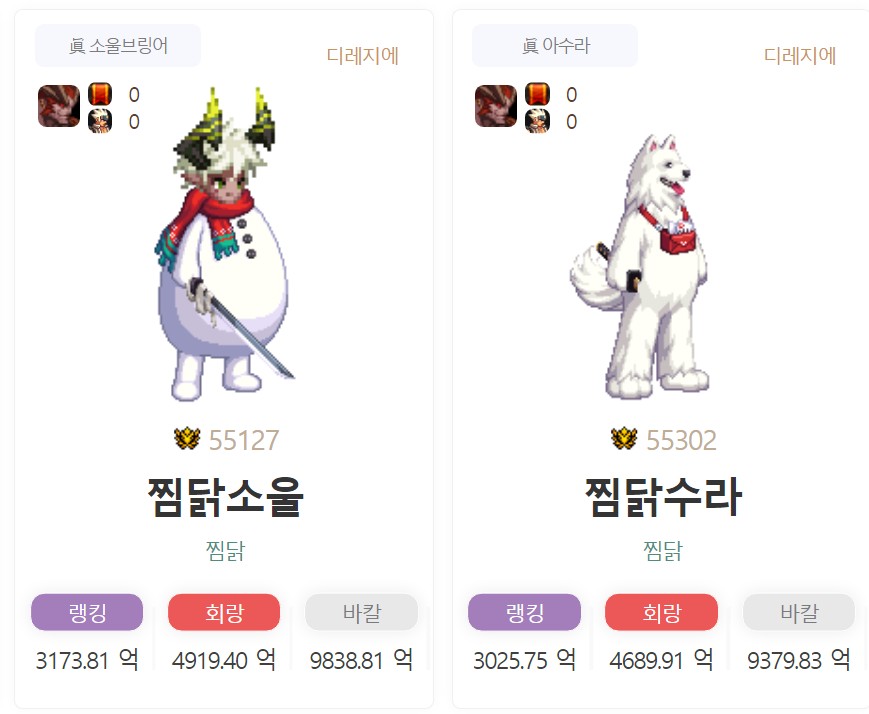
Task: Select the 랭킹 tab on 찜닭소울 card
Action: 87,612
